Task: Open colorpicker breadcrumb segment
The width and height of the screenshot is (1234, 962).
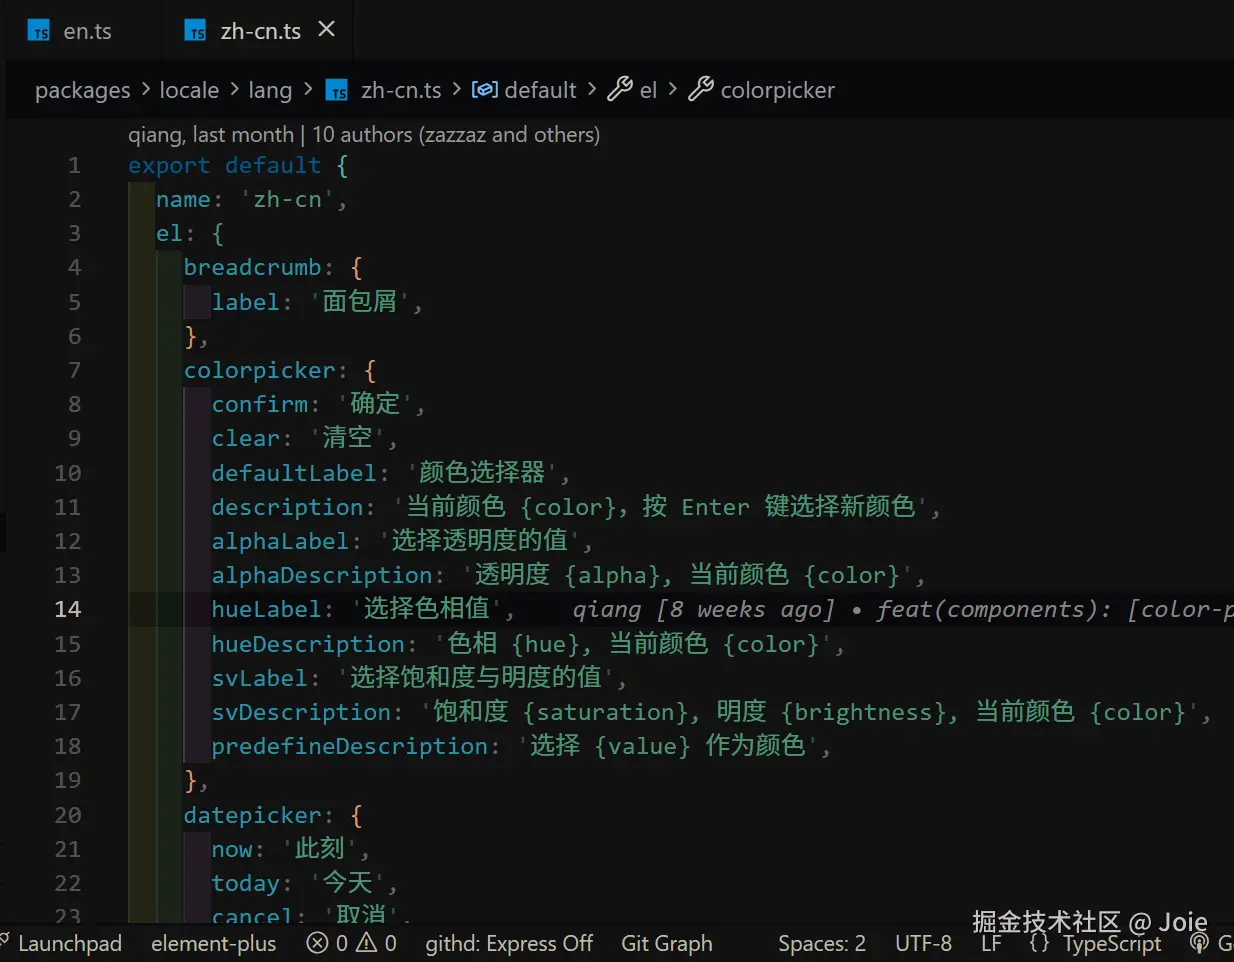Action: pyautogui.click(x=777, y=90)
